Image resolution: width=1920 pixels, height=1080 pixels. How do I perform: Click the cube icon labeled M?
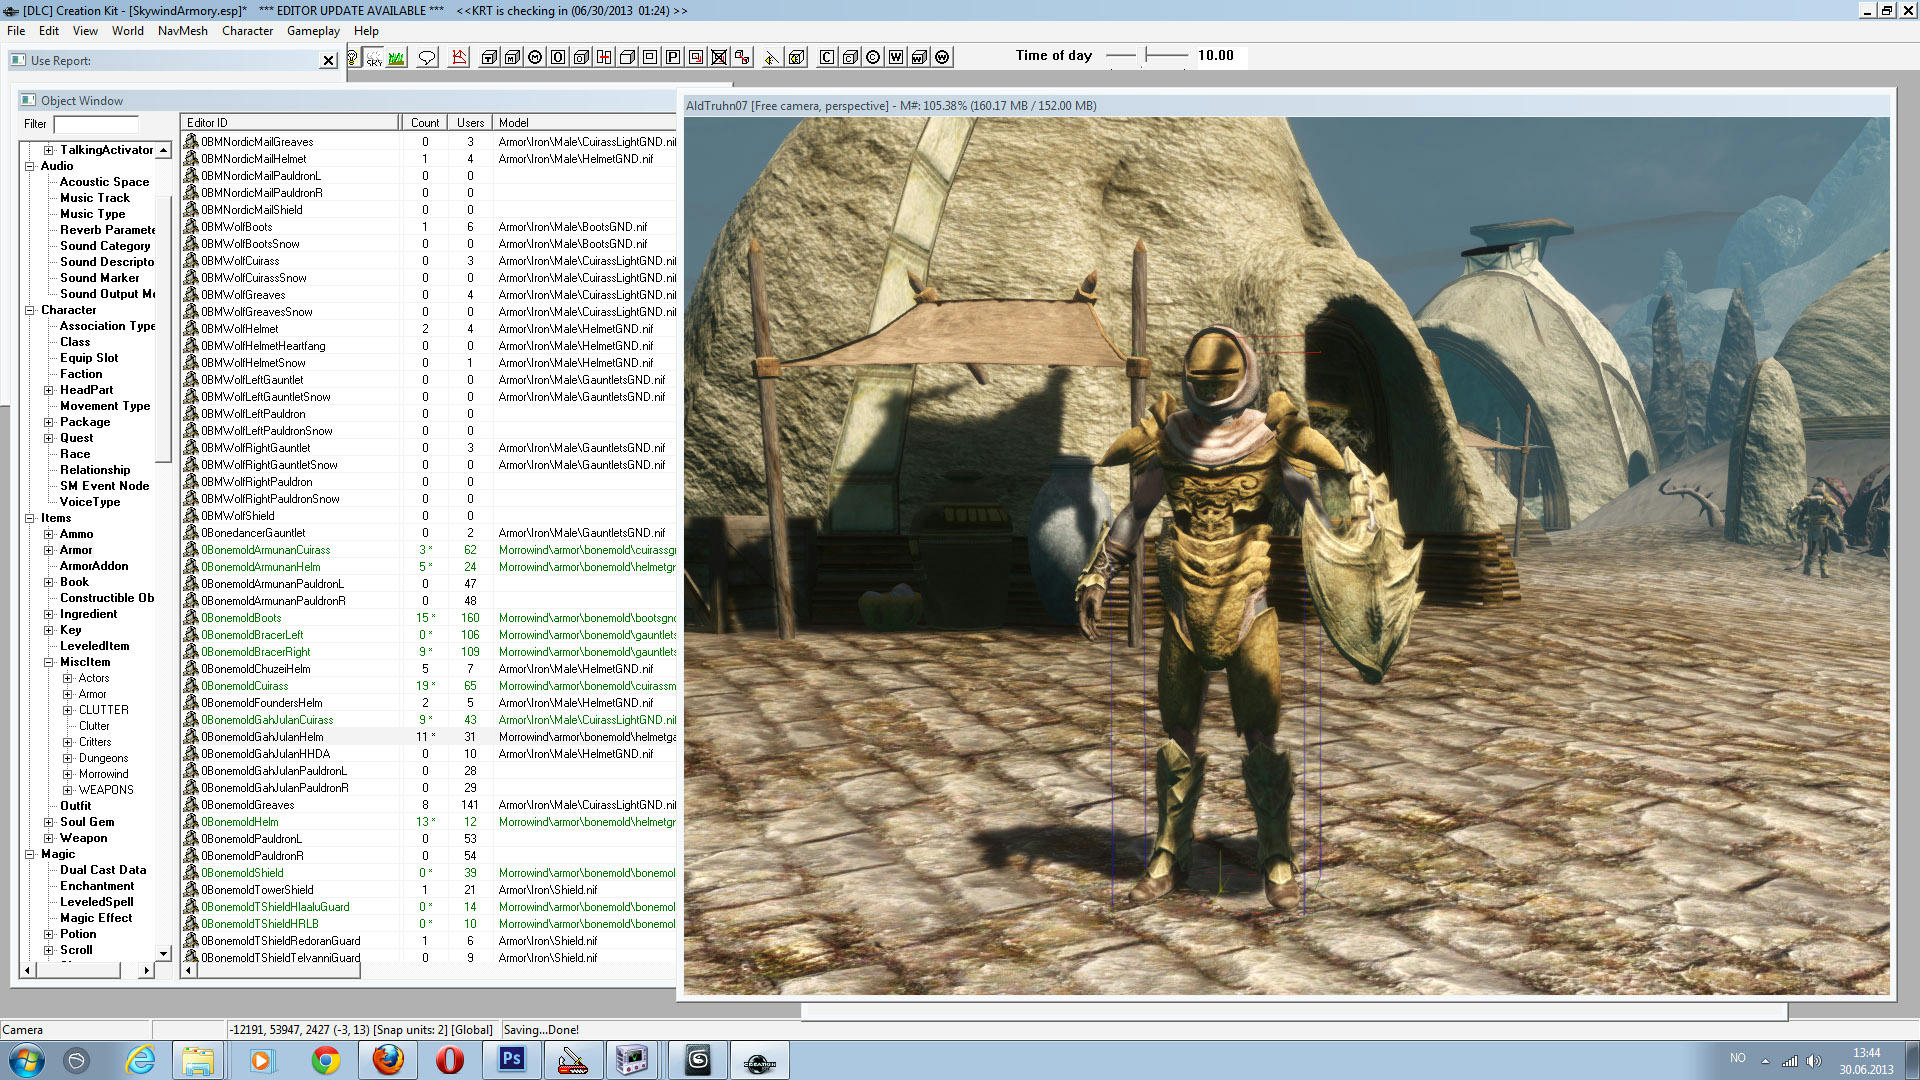pyautogui.click(x=513, y=57)
